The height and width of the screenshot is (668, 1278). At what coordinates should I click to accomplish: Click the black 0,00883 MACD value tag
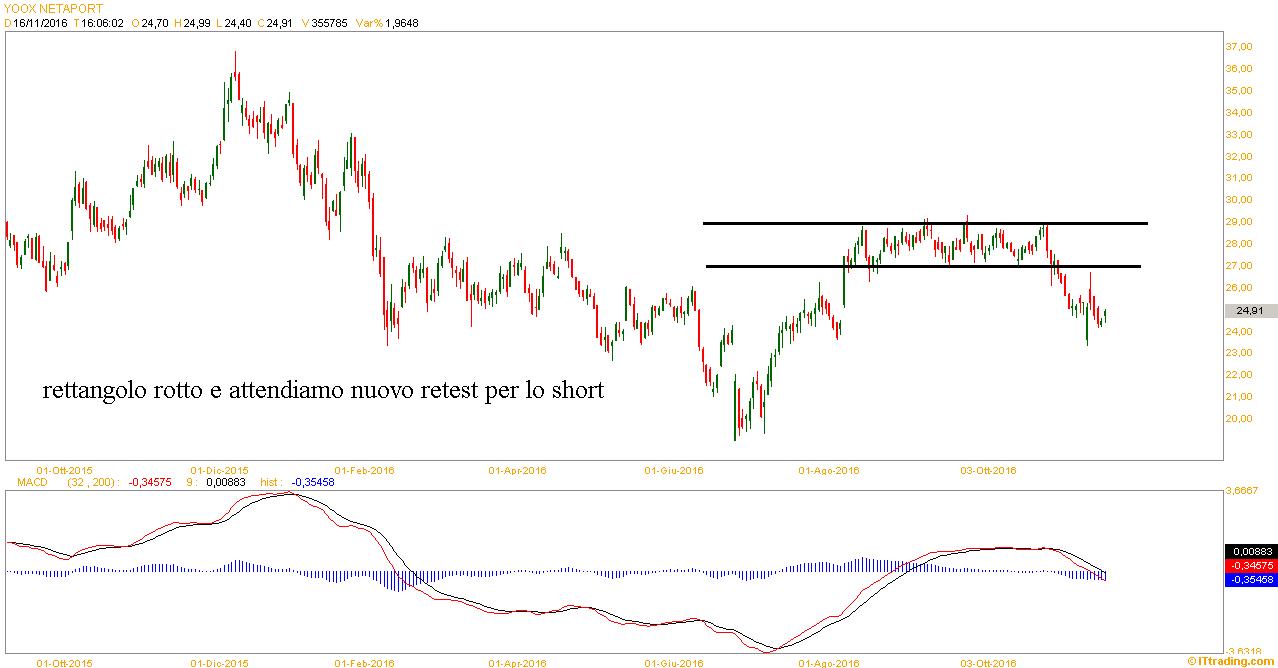click(x=1250, y=551)
